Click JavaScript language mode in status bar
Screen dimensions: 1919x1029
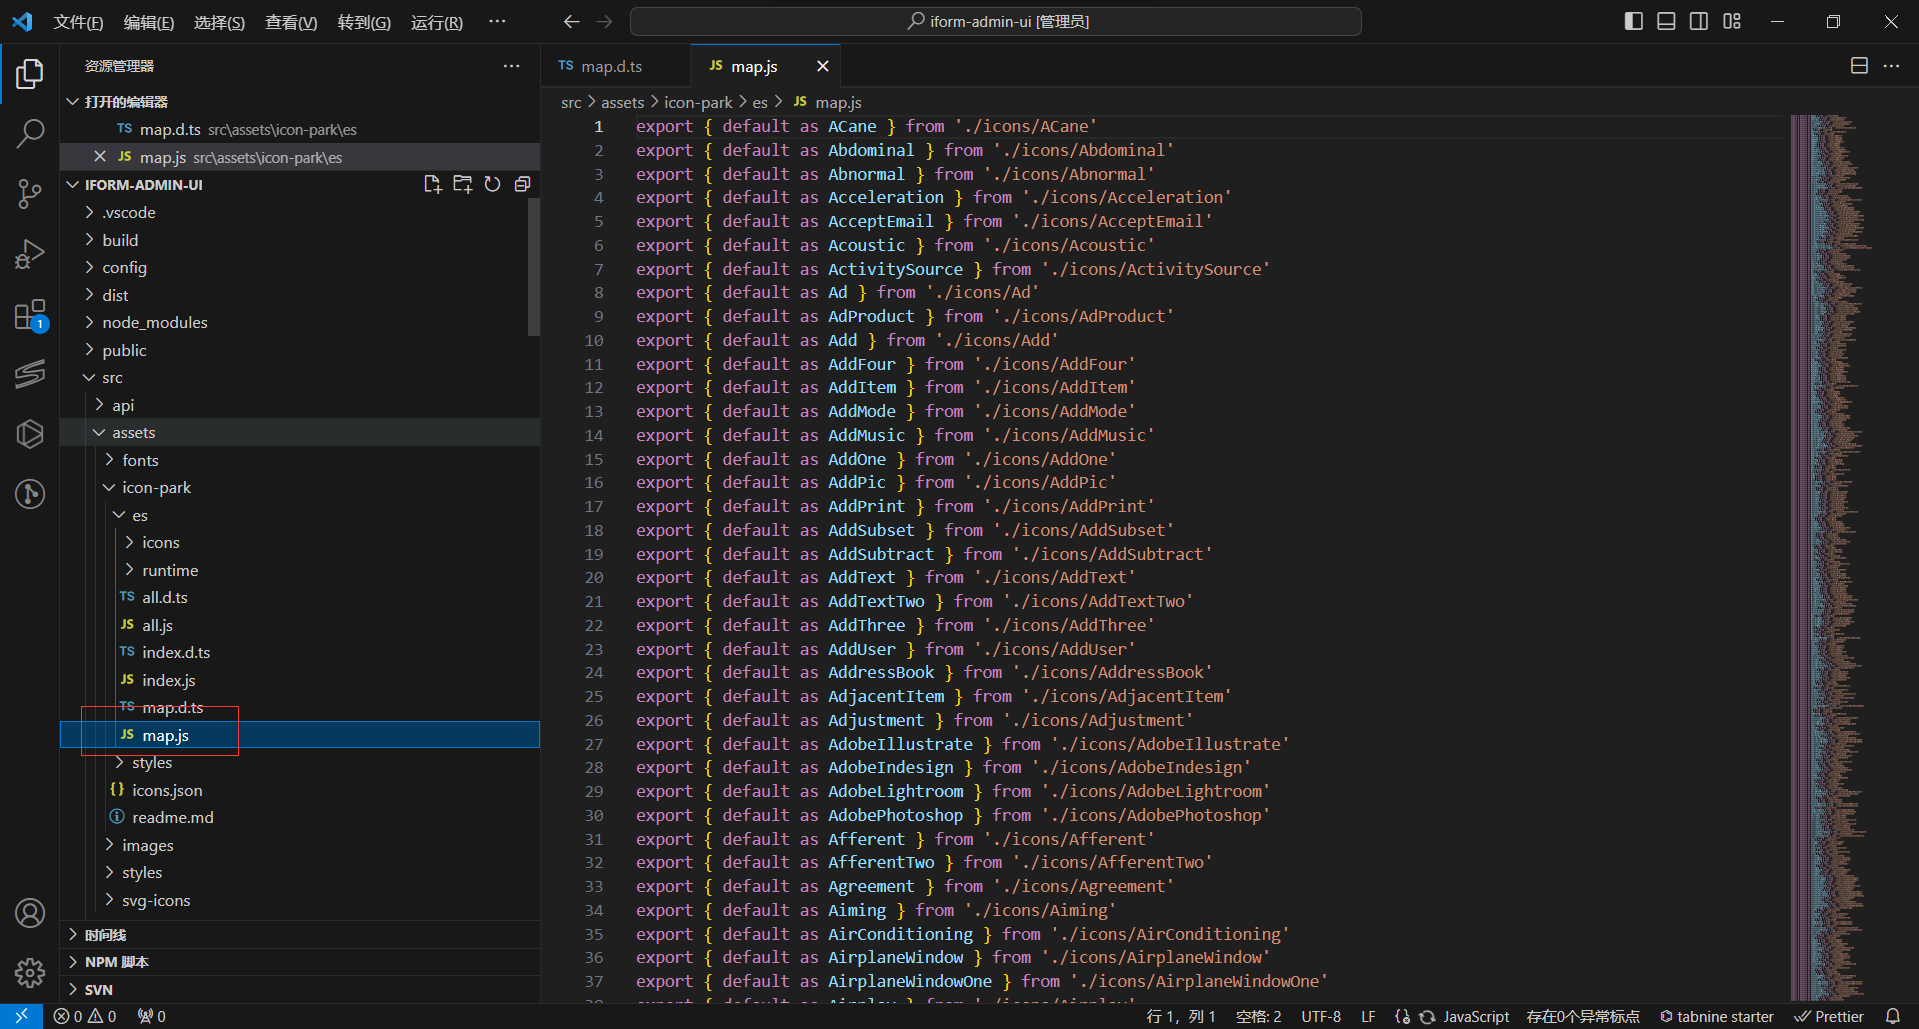pos(1475,1016)
